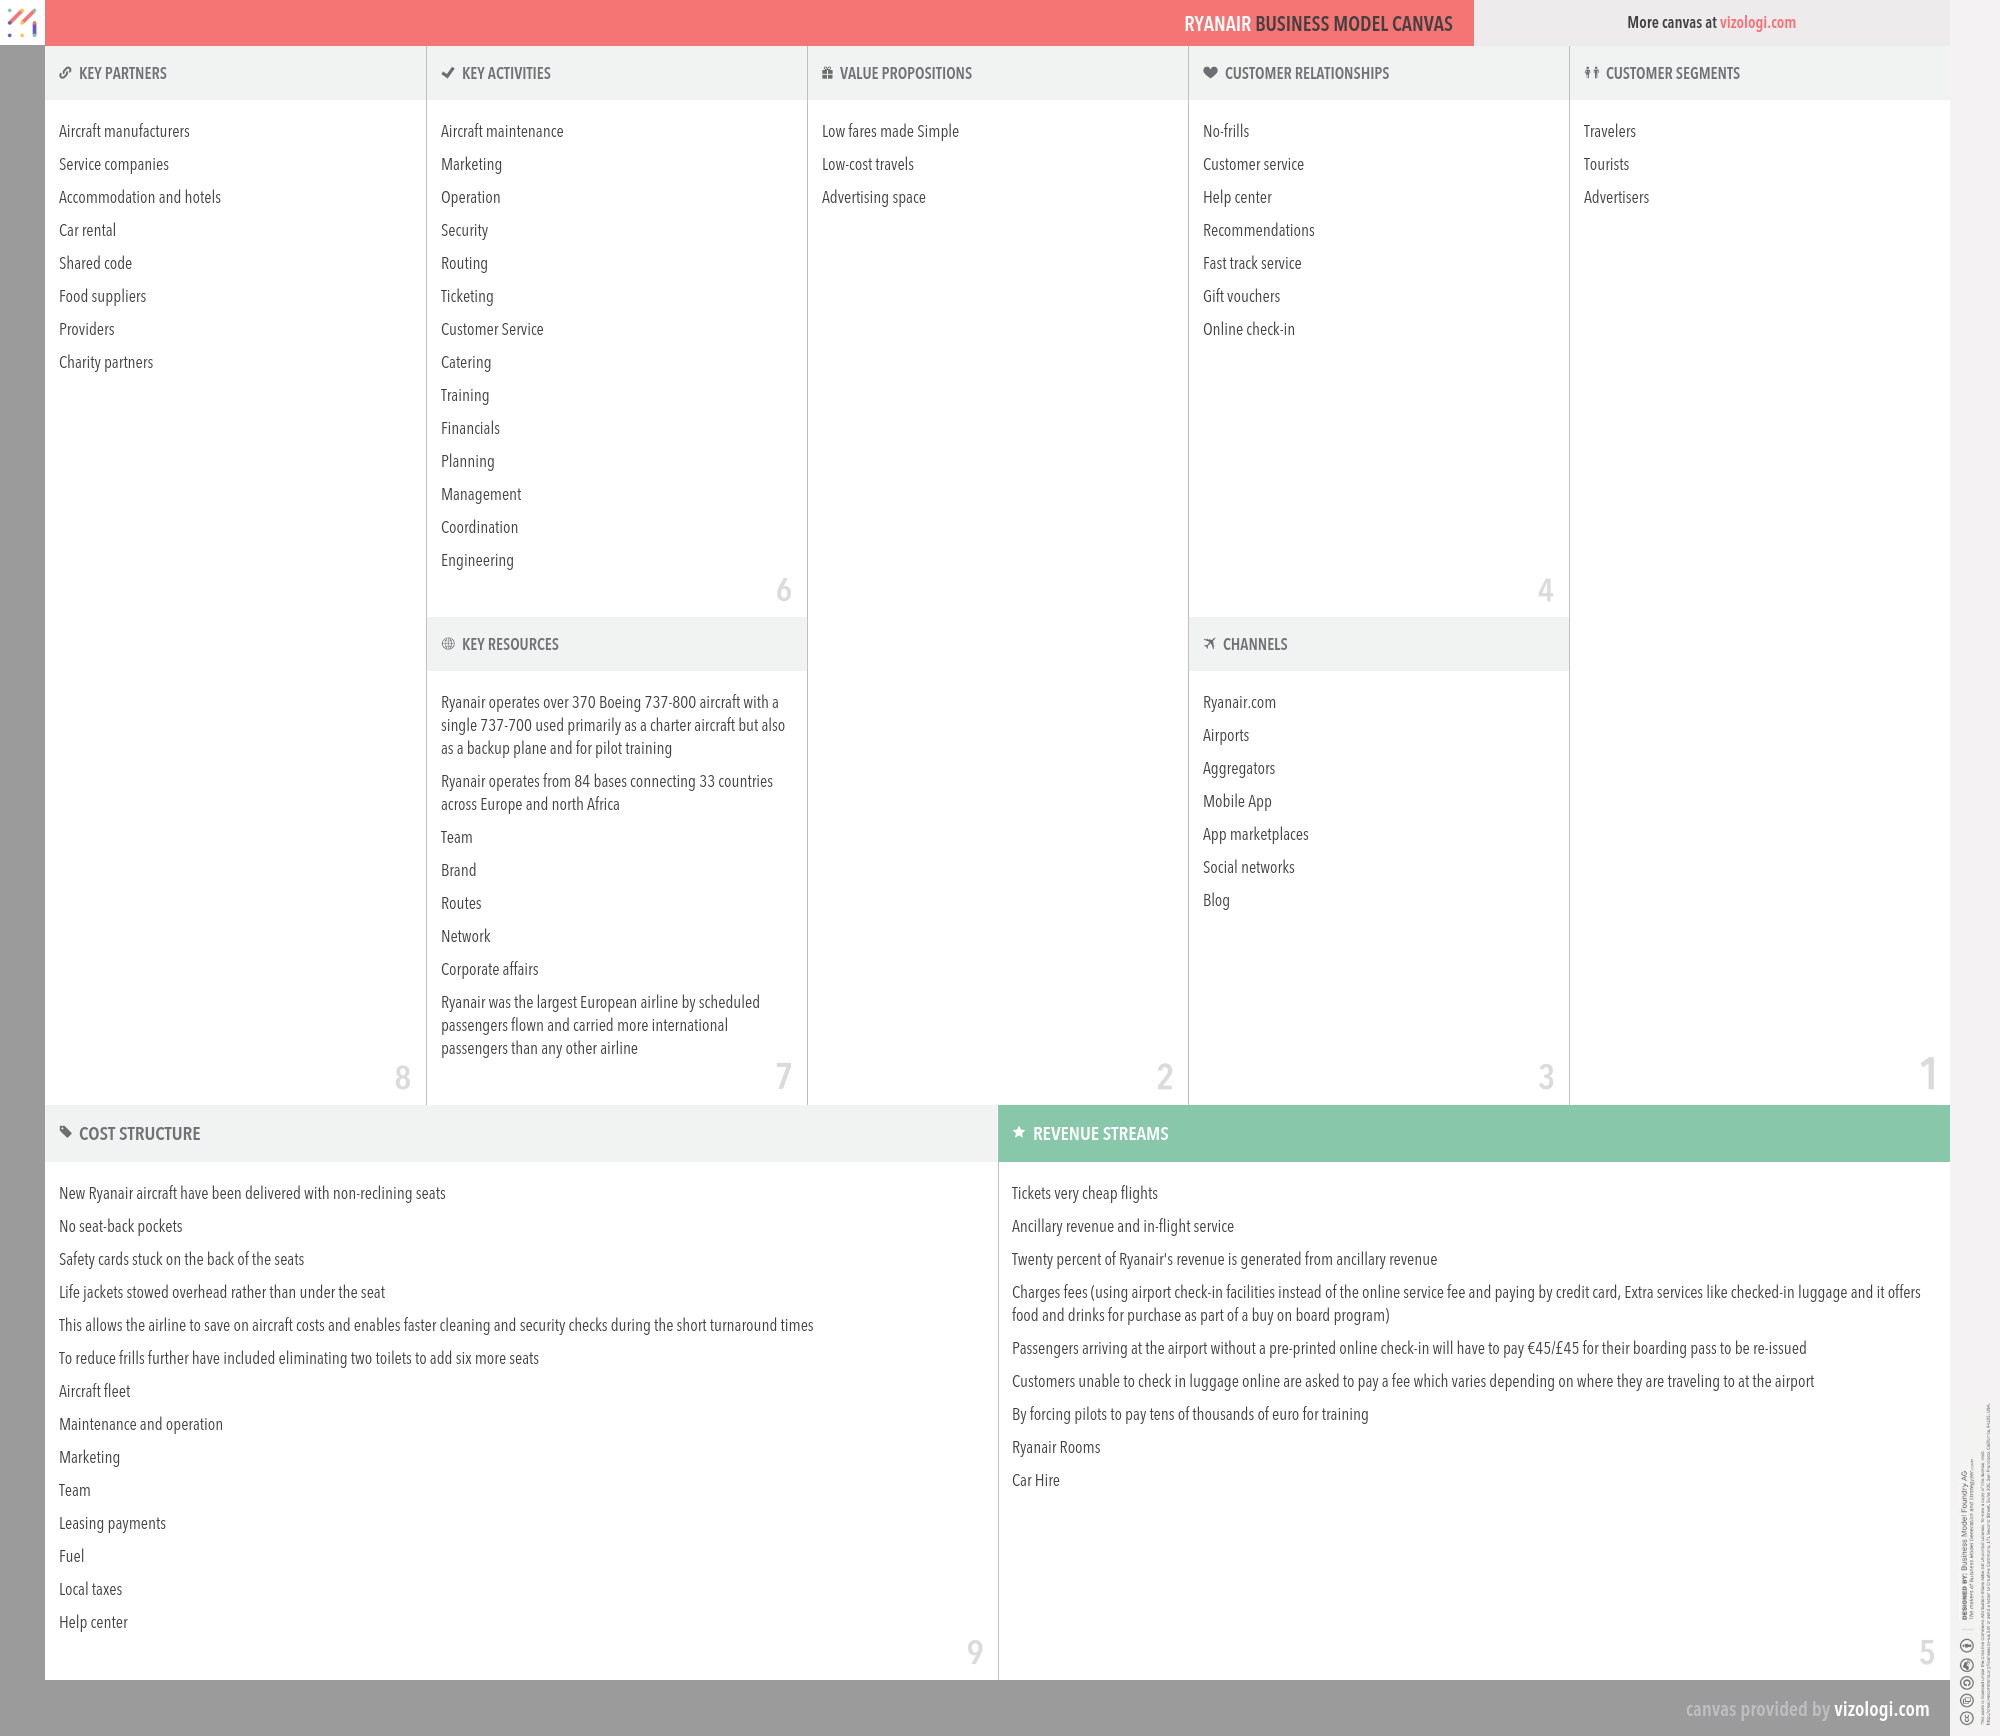Screen dimensions: 2000x1736
Task: Click 'Routes' under Key Resources
Action: (461, 903)
